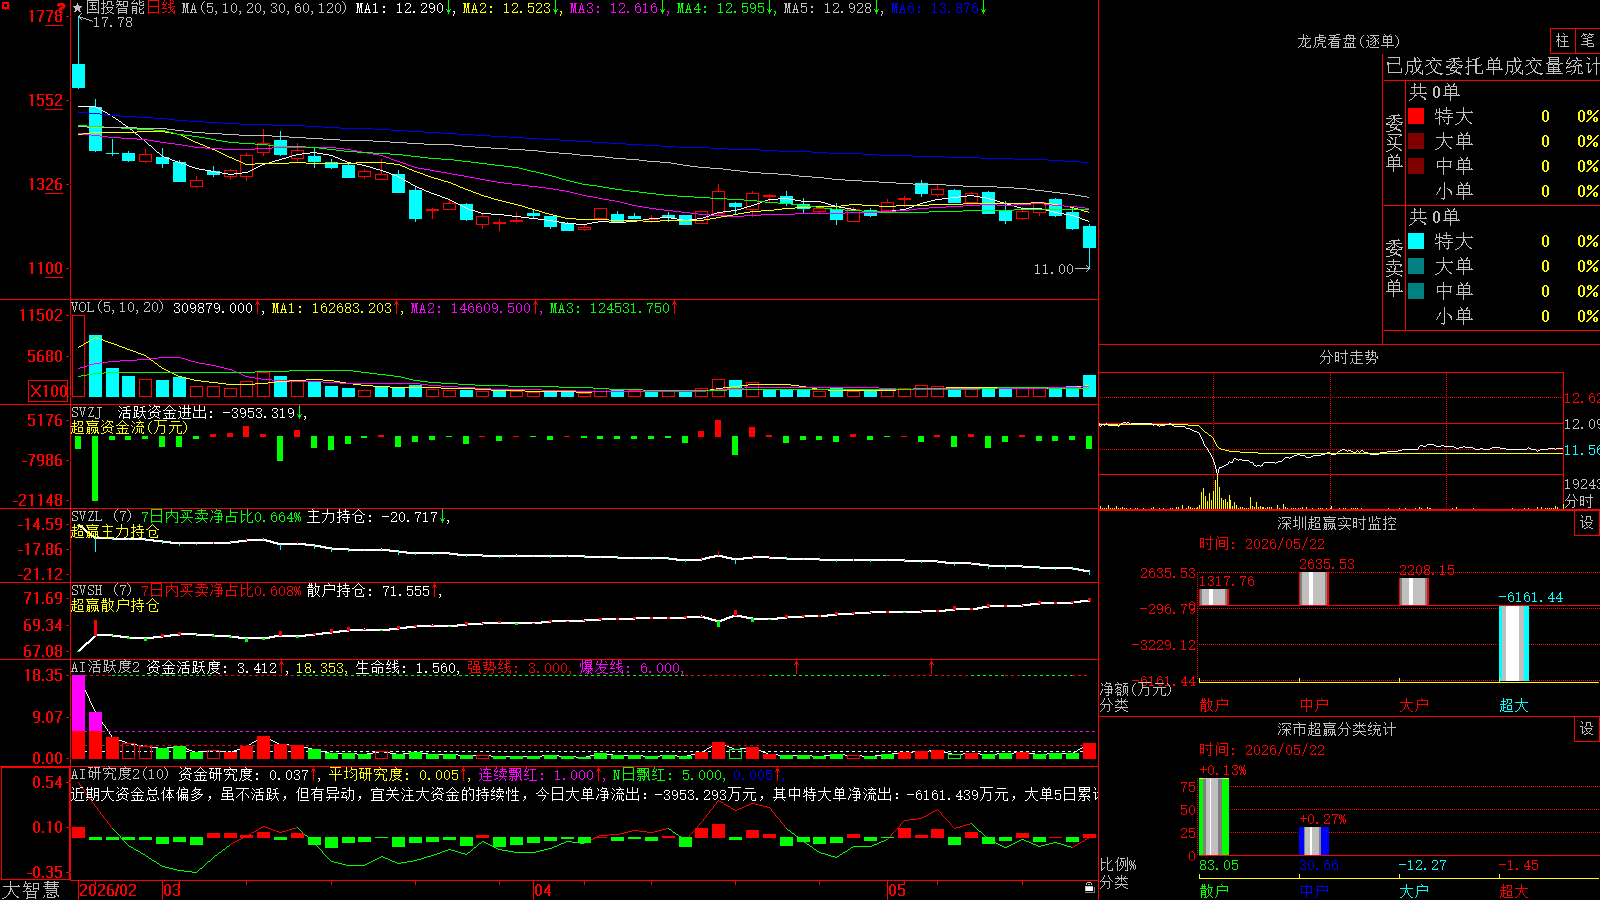
Task: Click the 03 month marker on the timeline
Action: [172, 890]
